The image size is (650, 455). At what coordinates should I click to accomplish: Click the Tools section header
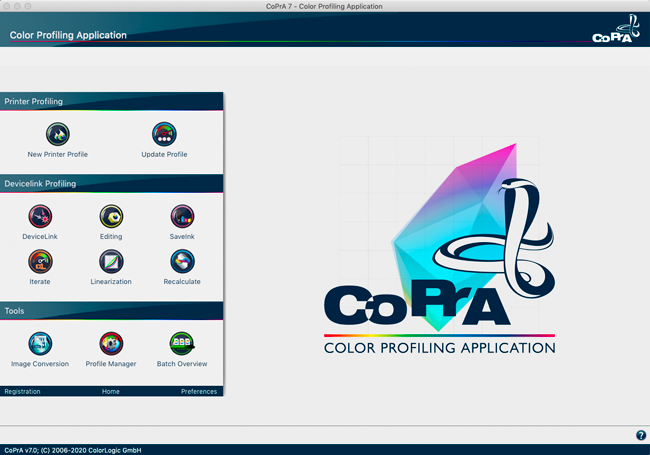[112, 311]
